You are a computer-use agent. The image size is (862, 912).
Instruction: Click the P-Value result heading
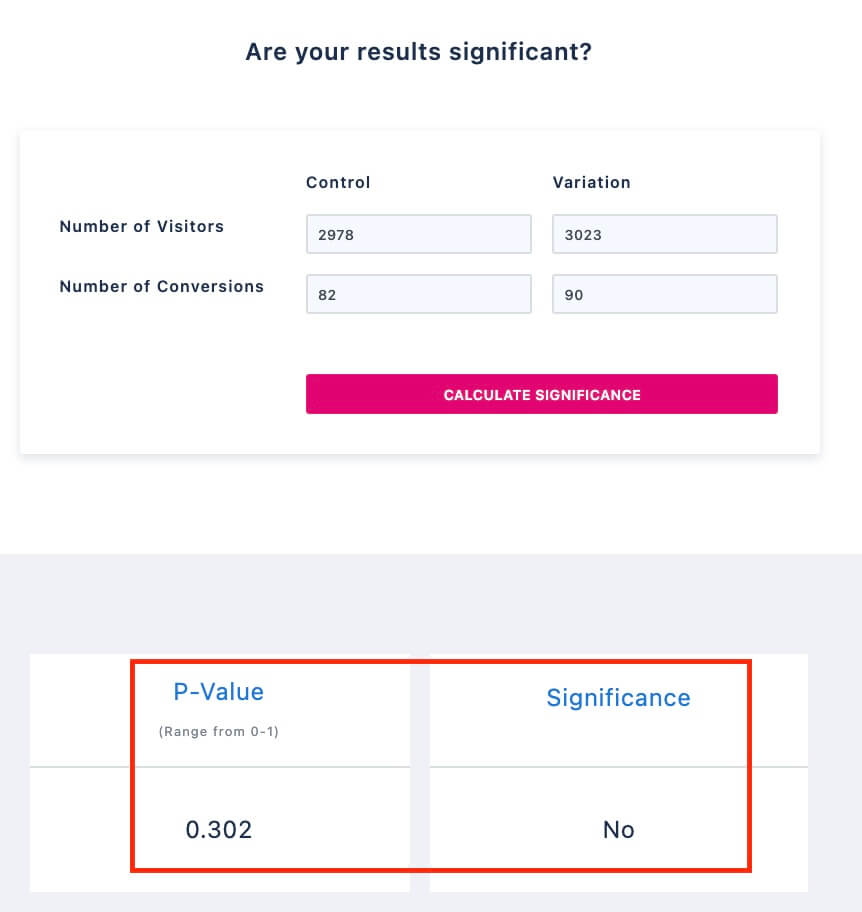click(219, 692)
